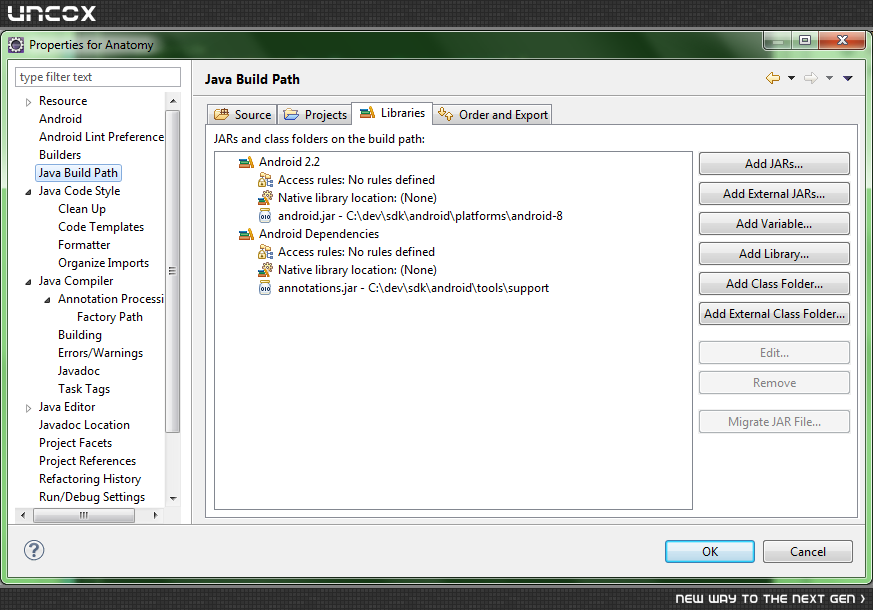Select Run/Debug Settings tree item
Viewport: 873px width, 610px height.
(92, 497)
